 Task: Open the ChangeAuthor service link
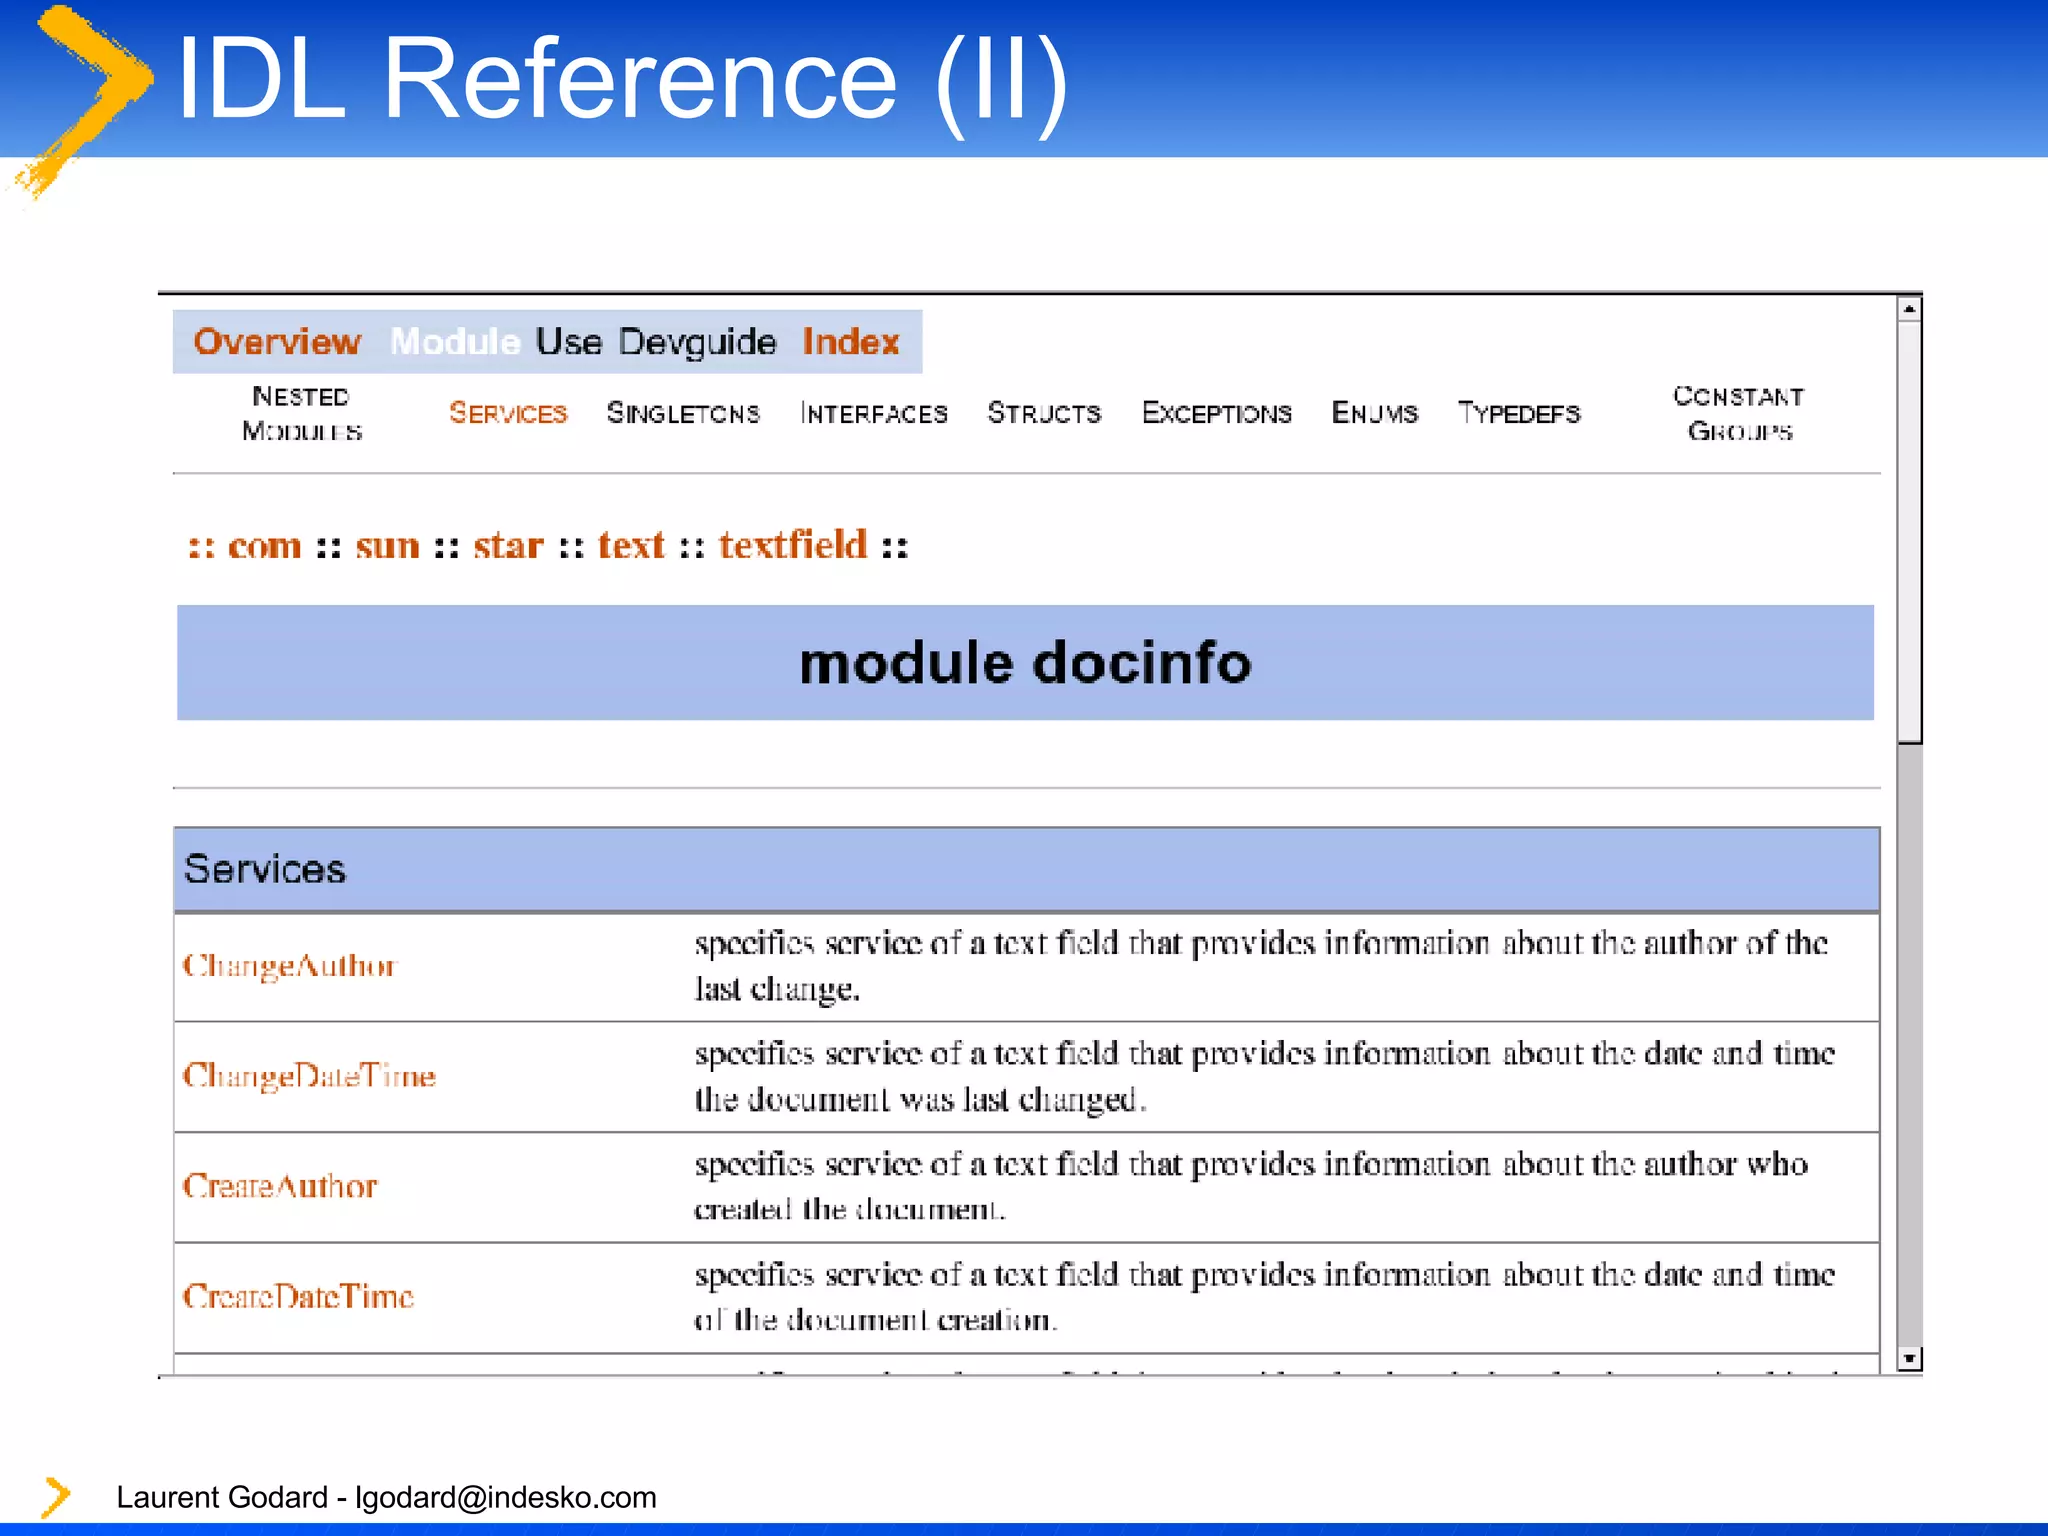pyautogui.click(x=290, y=966)
